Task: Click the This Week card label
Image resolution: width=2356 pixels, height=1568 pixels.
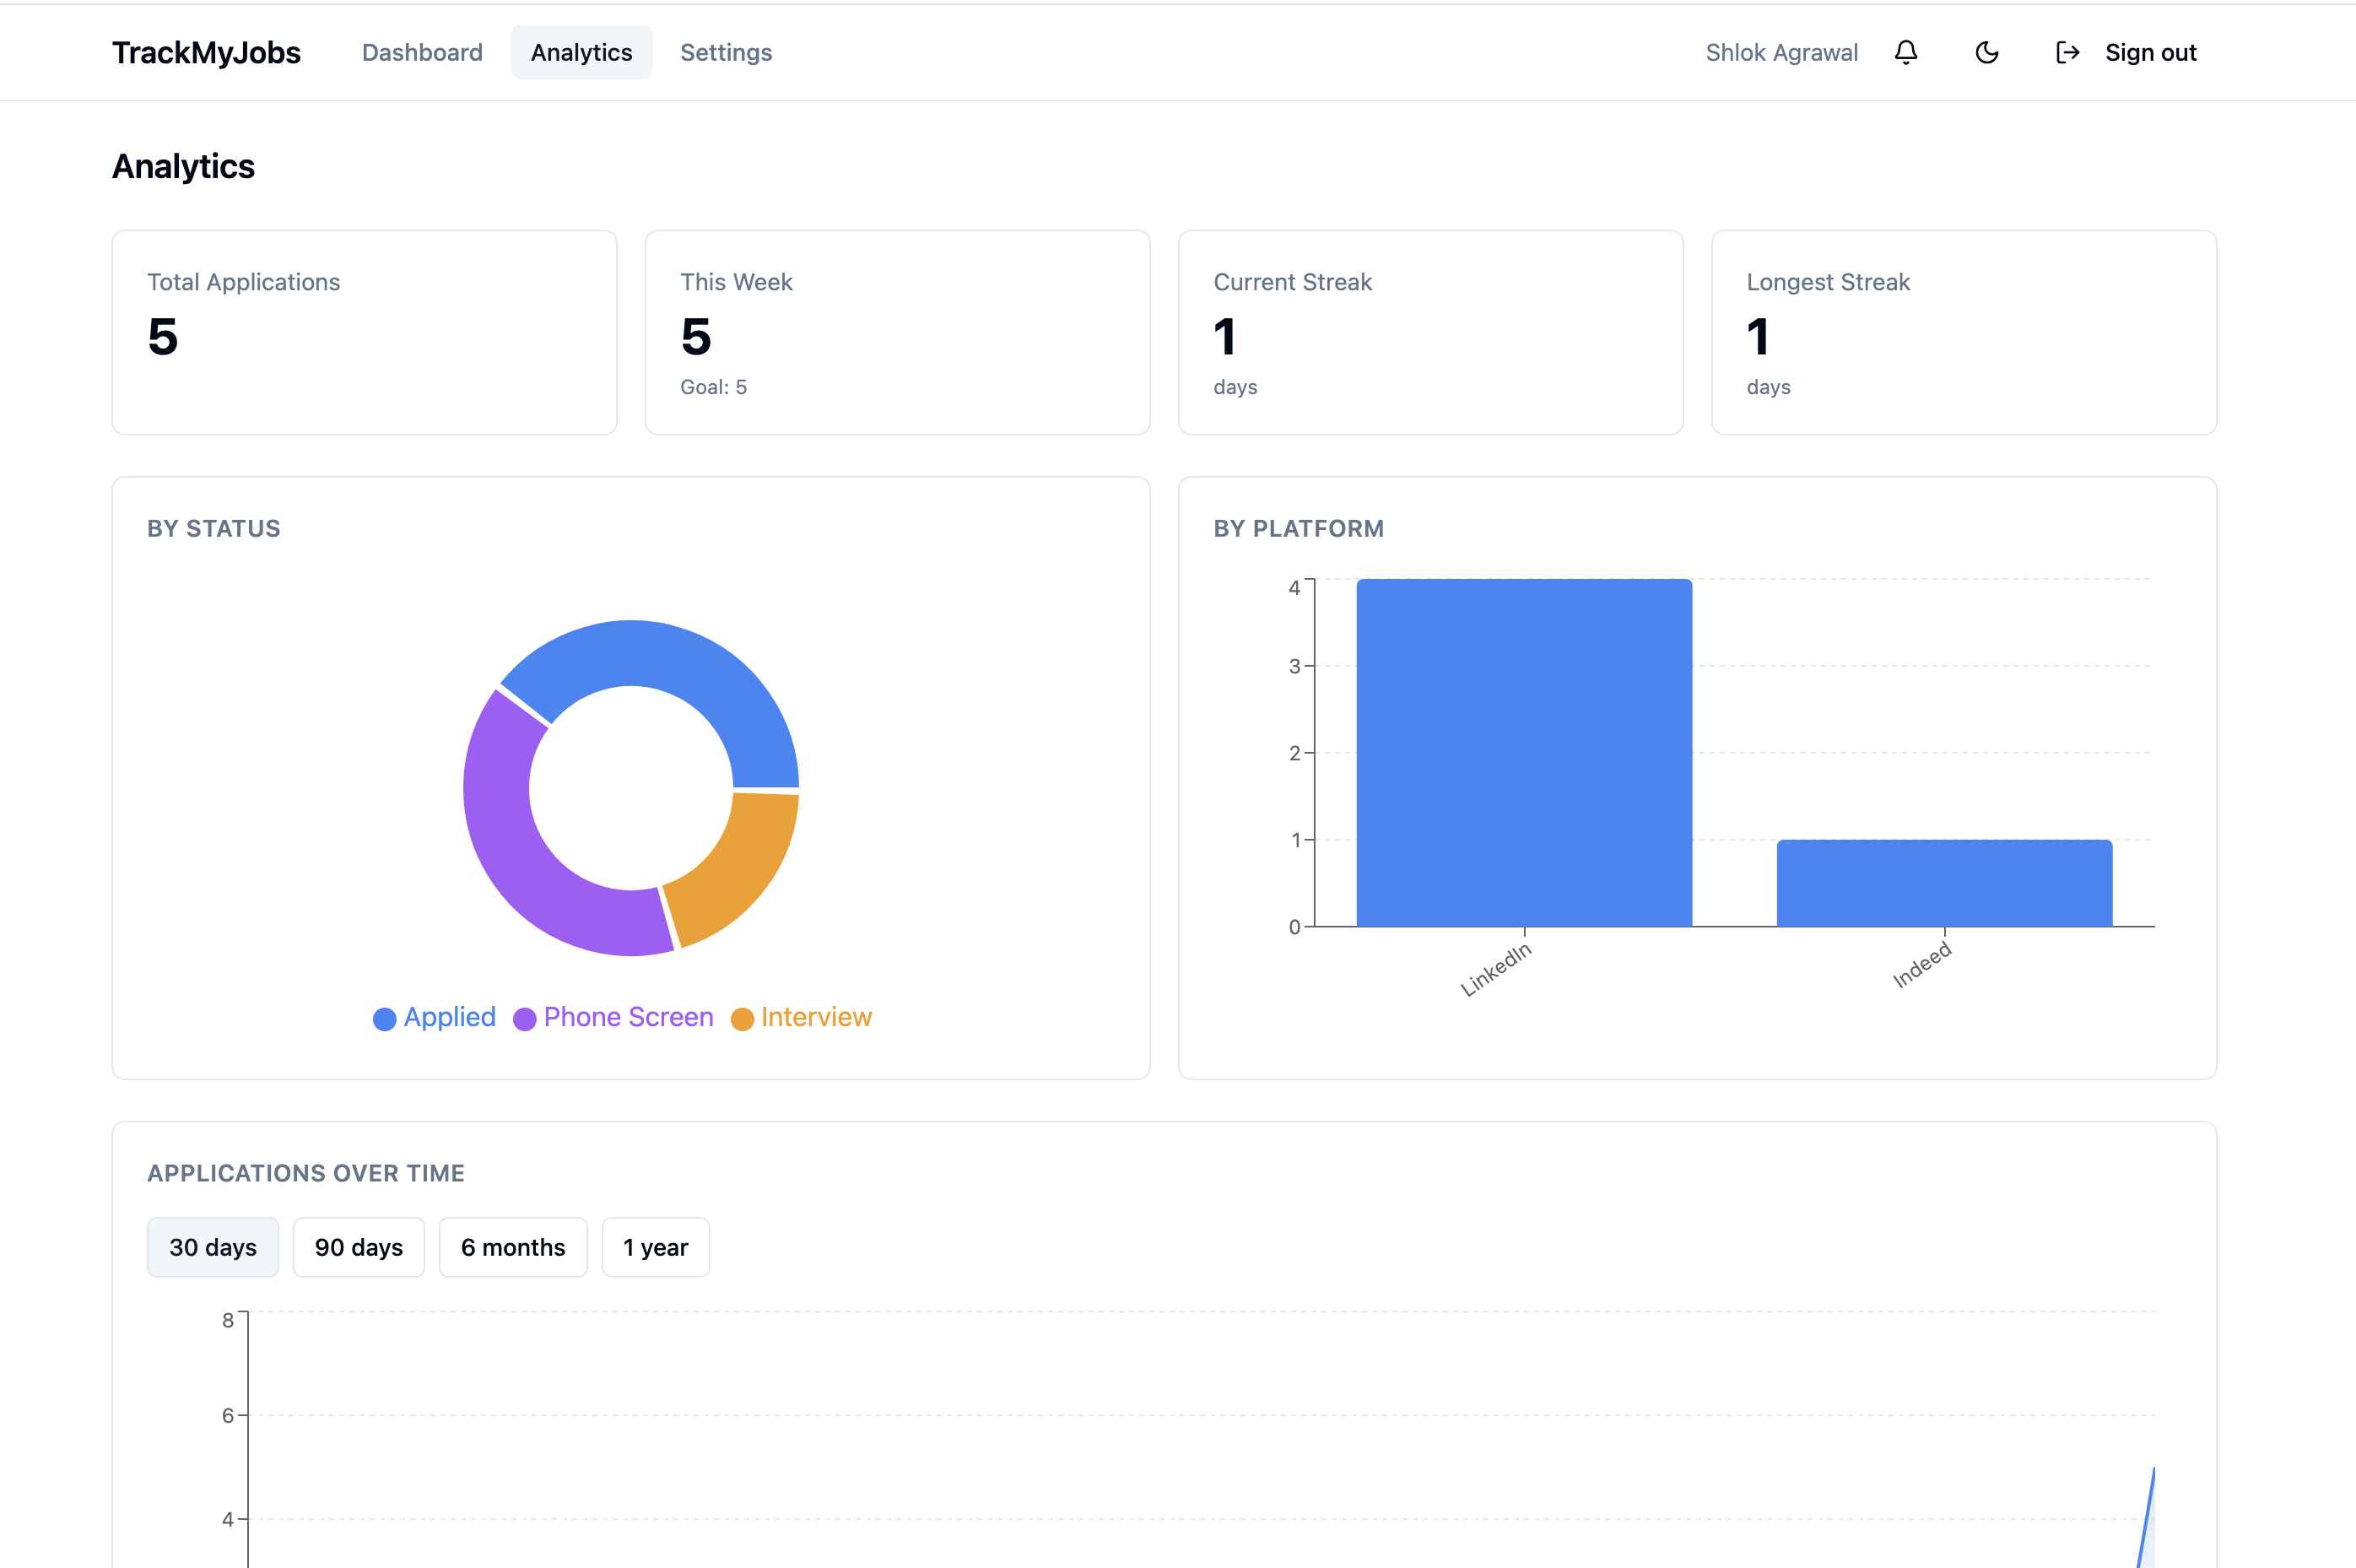Action: [x=736, y=282]
